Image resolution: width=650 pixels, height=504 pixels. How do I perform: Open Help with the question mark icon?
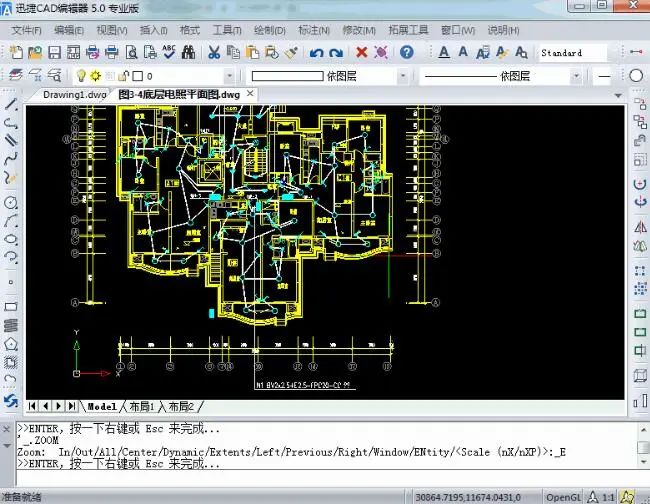point(407,52)
